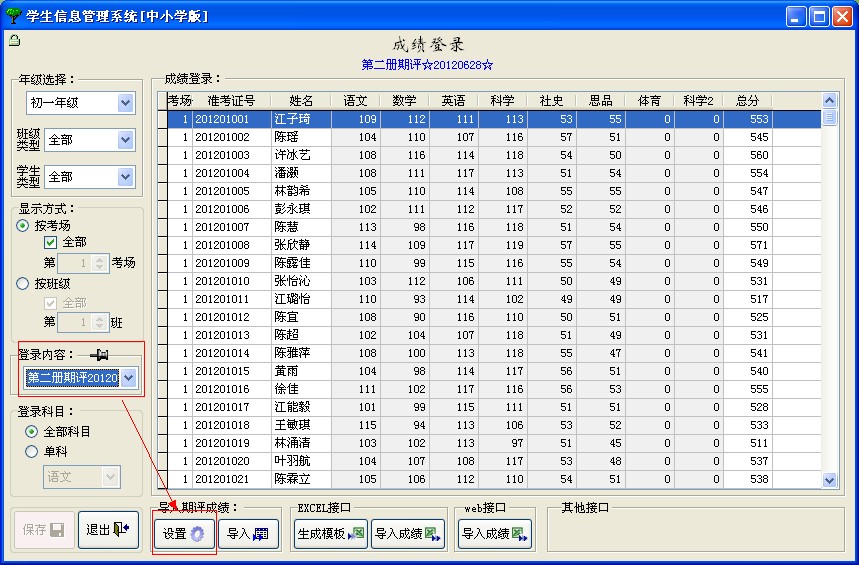Click the disabled 保存 save button
Screen dimensions: 859x565
click(43, 529)
